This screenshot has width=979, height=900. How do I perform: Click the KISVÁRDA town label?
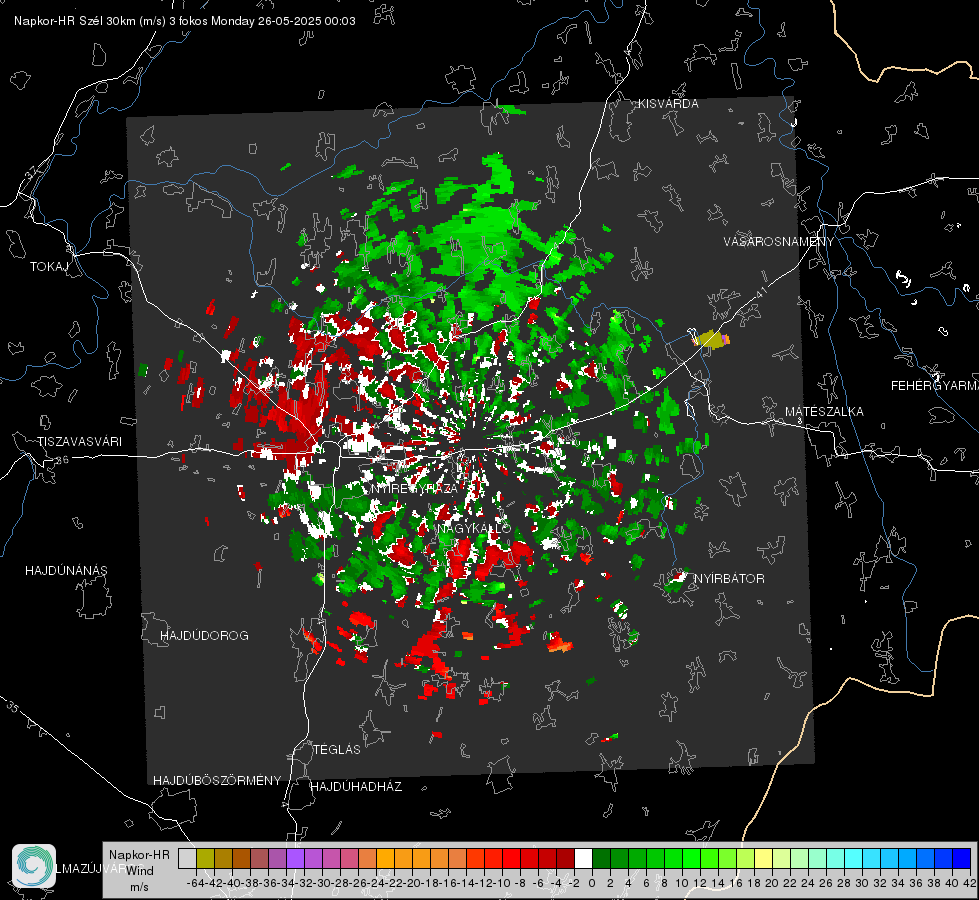[x=668, y=104]
